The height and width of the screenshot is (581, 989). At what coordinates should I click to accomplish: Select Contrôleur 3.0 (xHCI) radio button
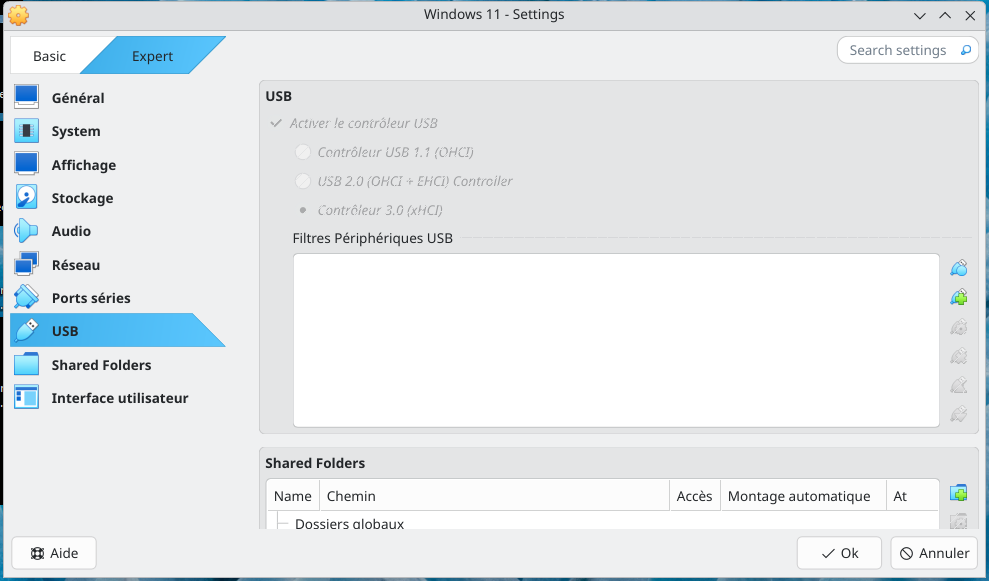[x=303, y=211]
